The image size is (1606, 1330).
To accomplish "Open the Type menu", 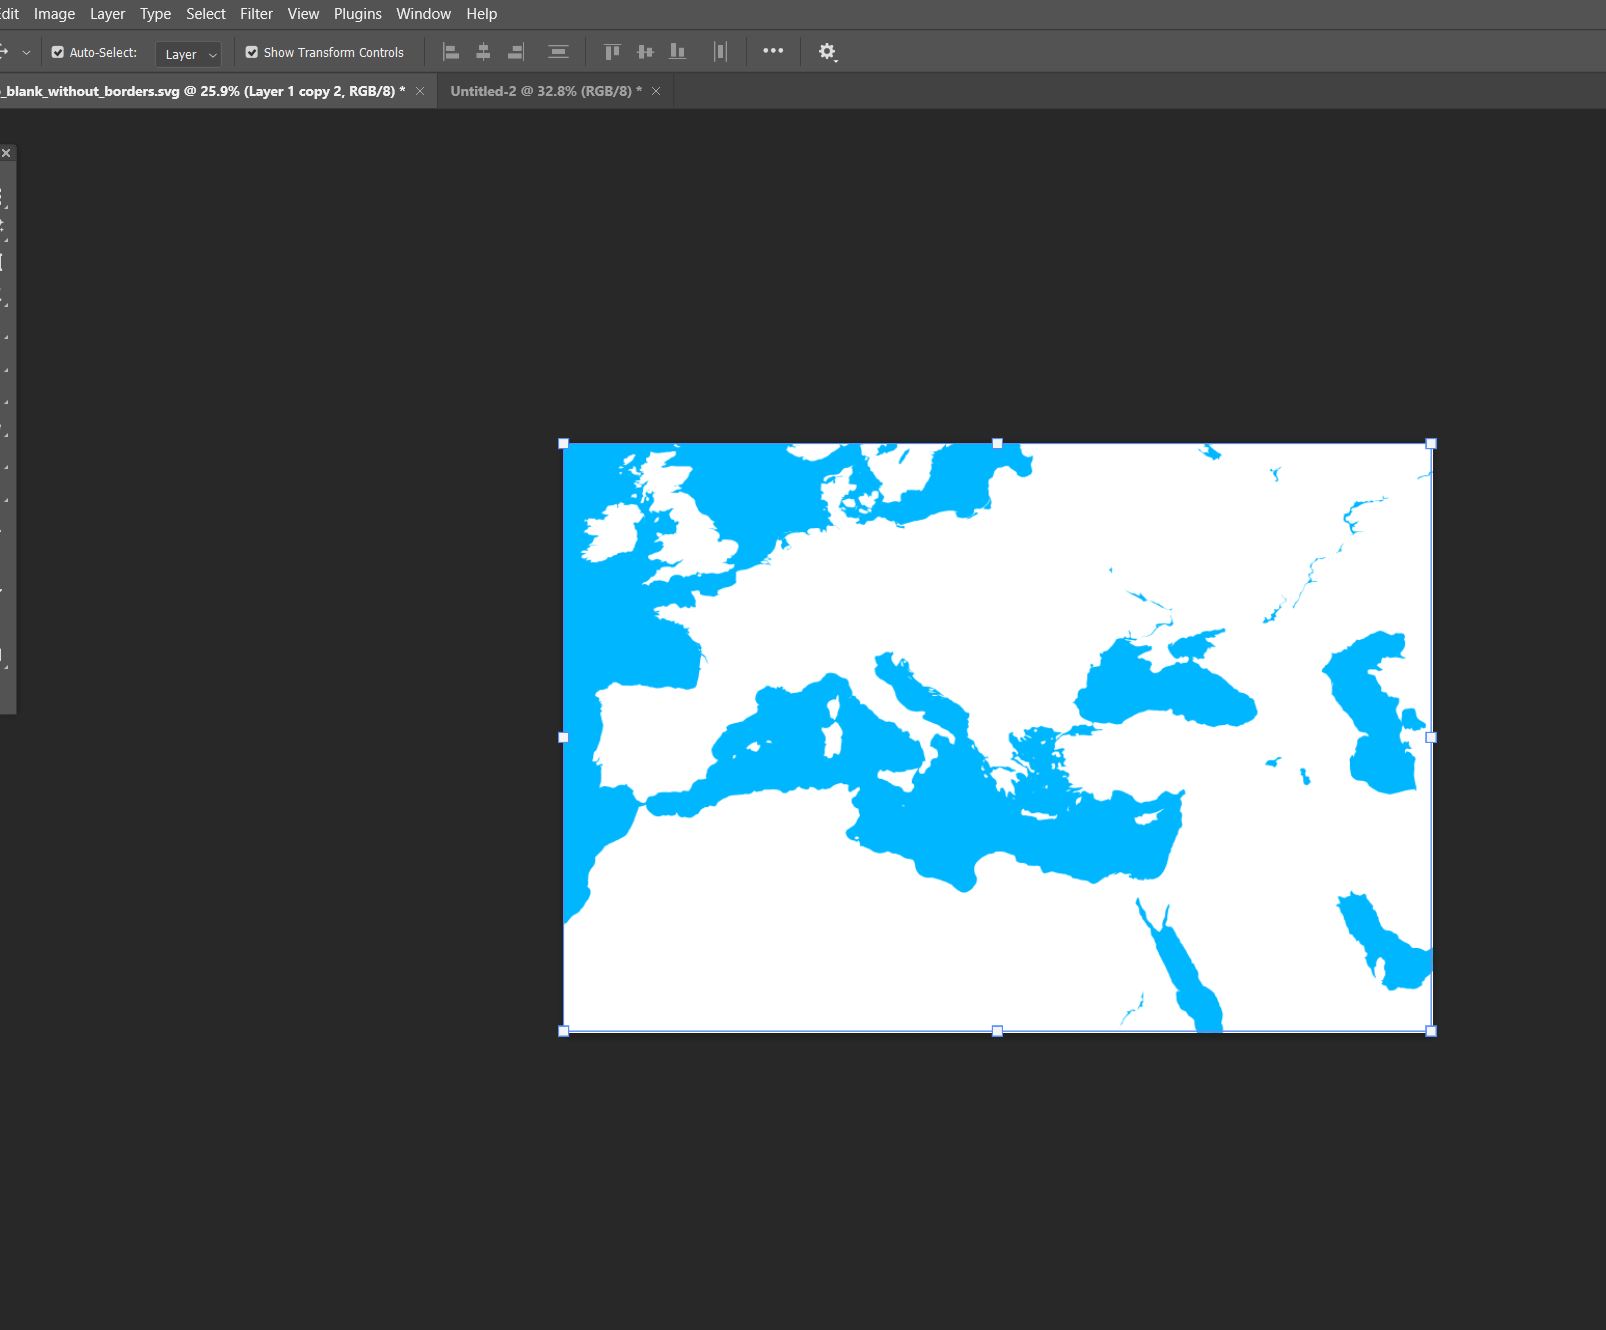I will coord(155,14).
